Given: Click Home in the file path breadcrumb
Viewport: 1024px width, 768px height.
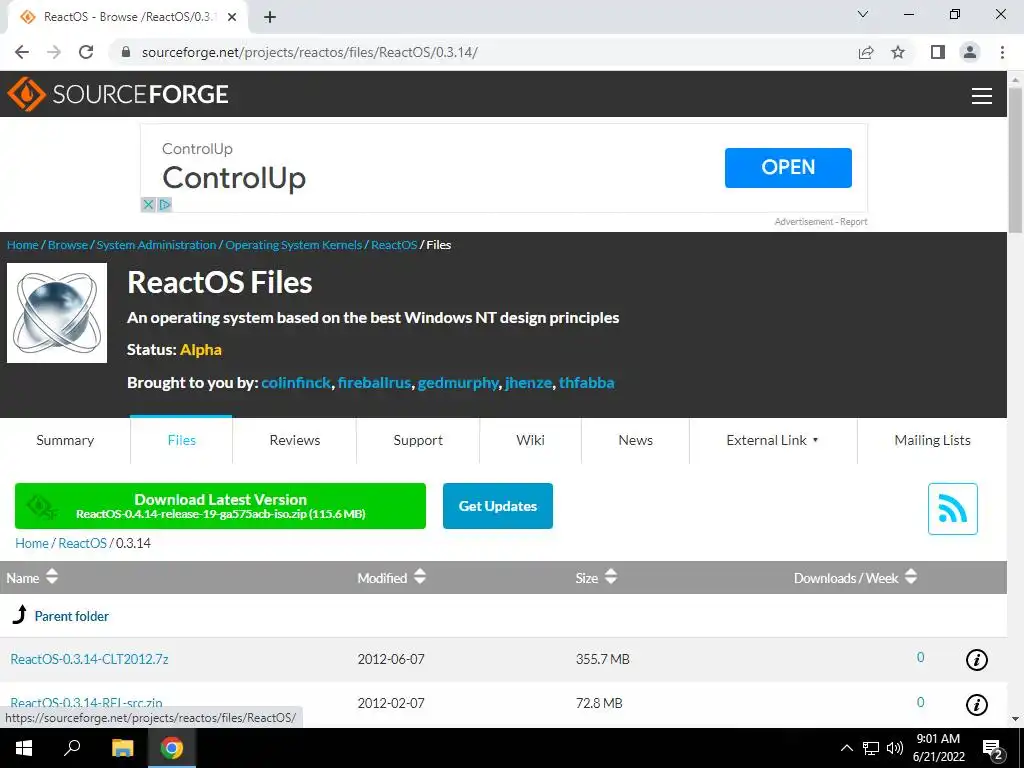Looking at the screenshot, I should tap(32, 543).
